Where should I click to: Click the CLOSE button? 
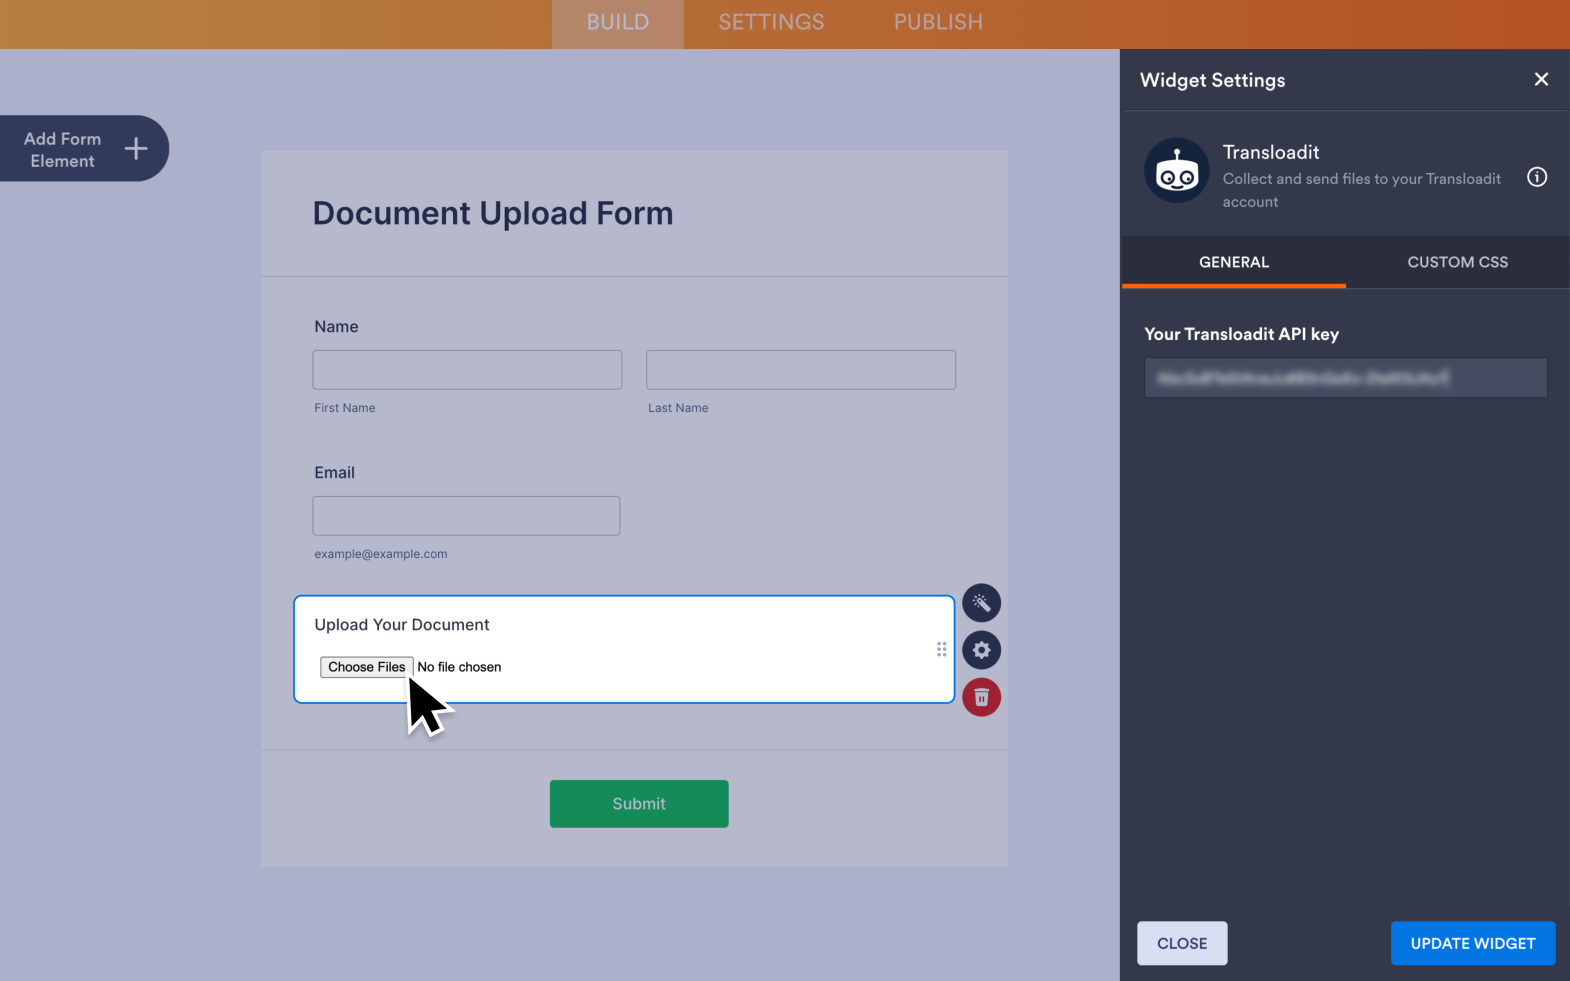coord(1181,943)
